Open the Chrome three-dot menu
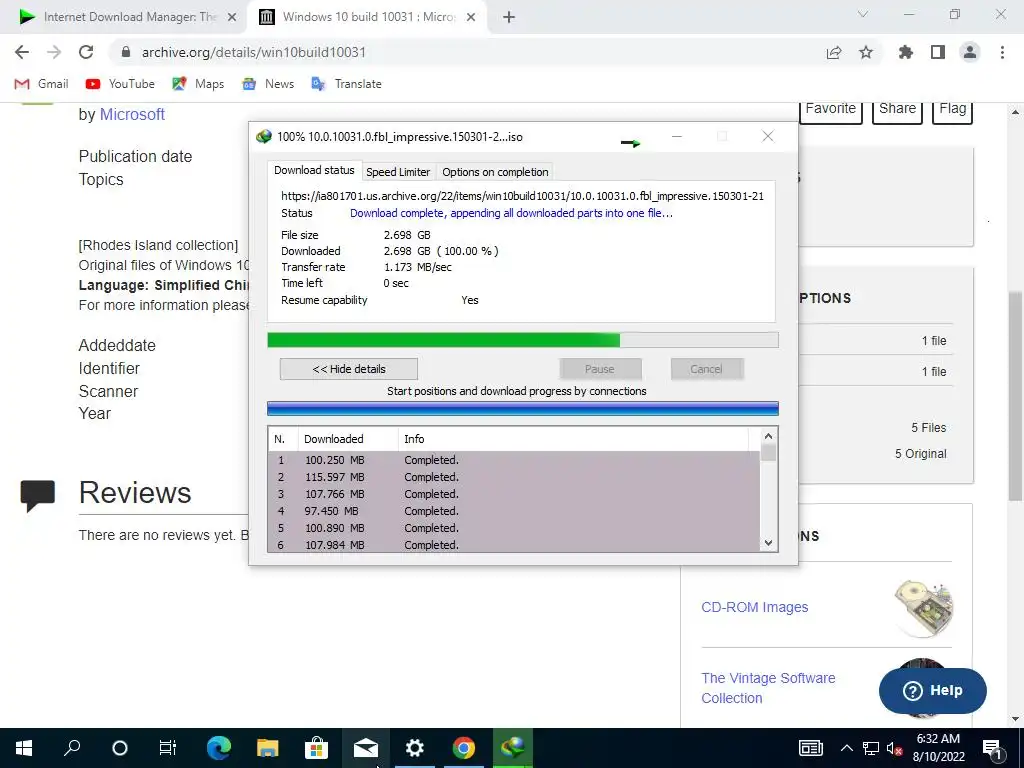The height and width of the screenshot is (768, 1024). point(1002,52)
